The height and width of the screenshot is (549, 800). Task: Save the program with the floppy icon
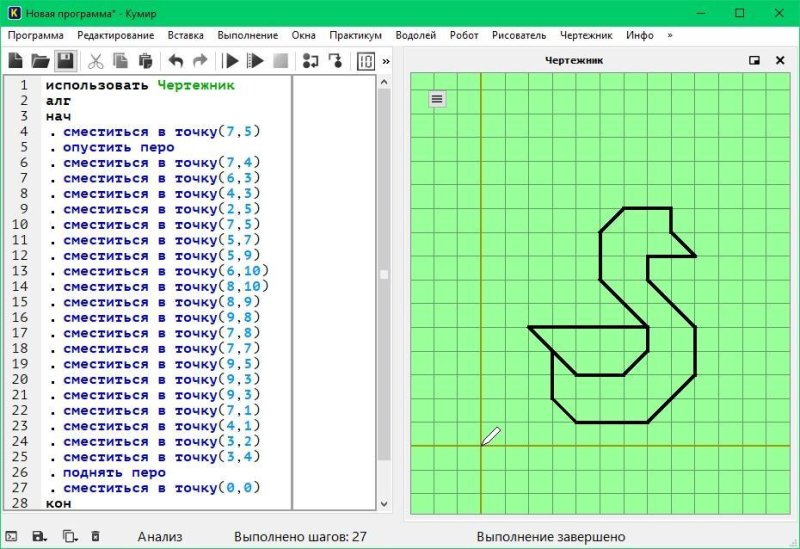point(65,61)
